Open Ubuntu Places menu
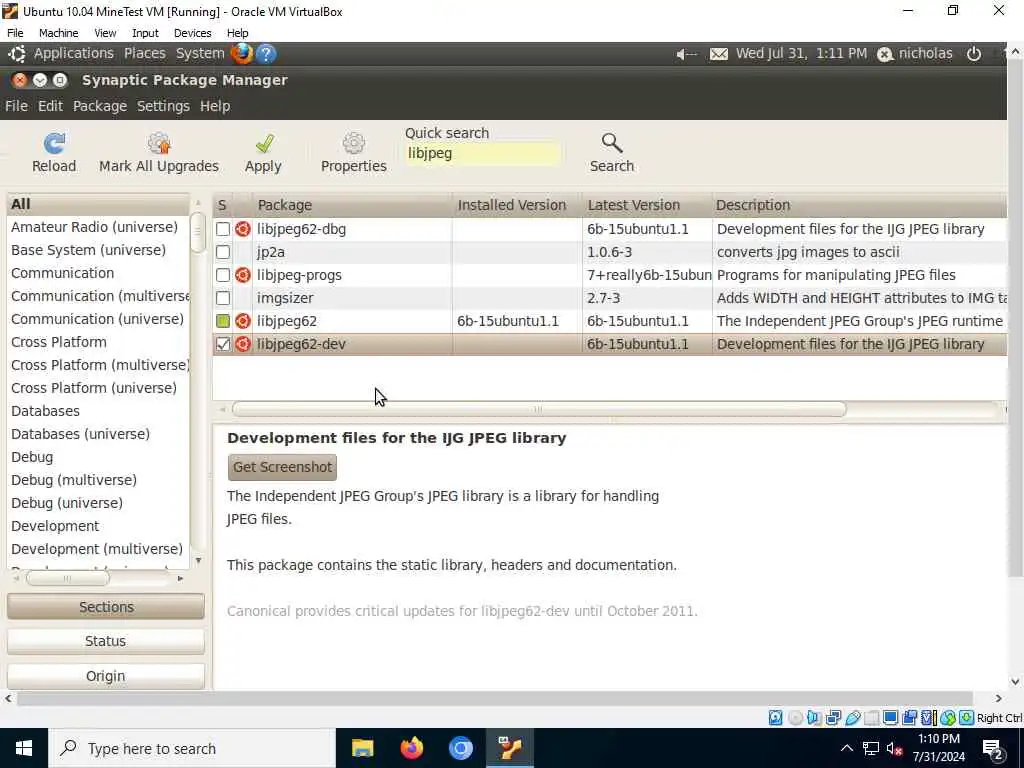This screenshot has height=768, width=1024. point(145,54)
